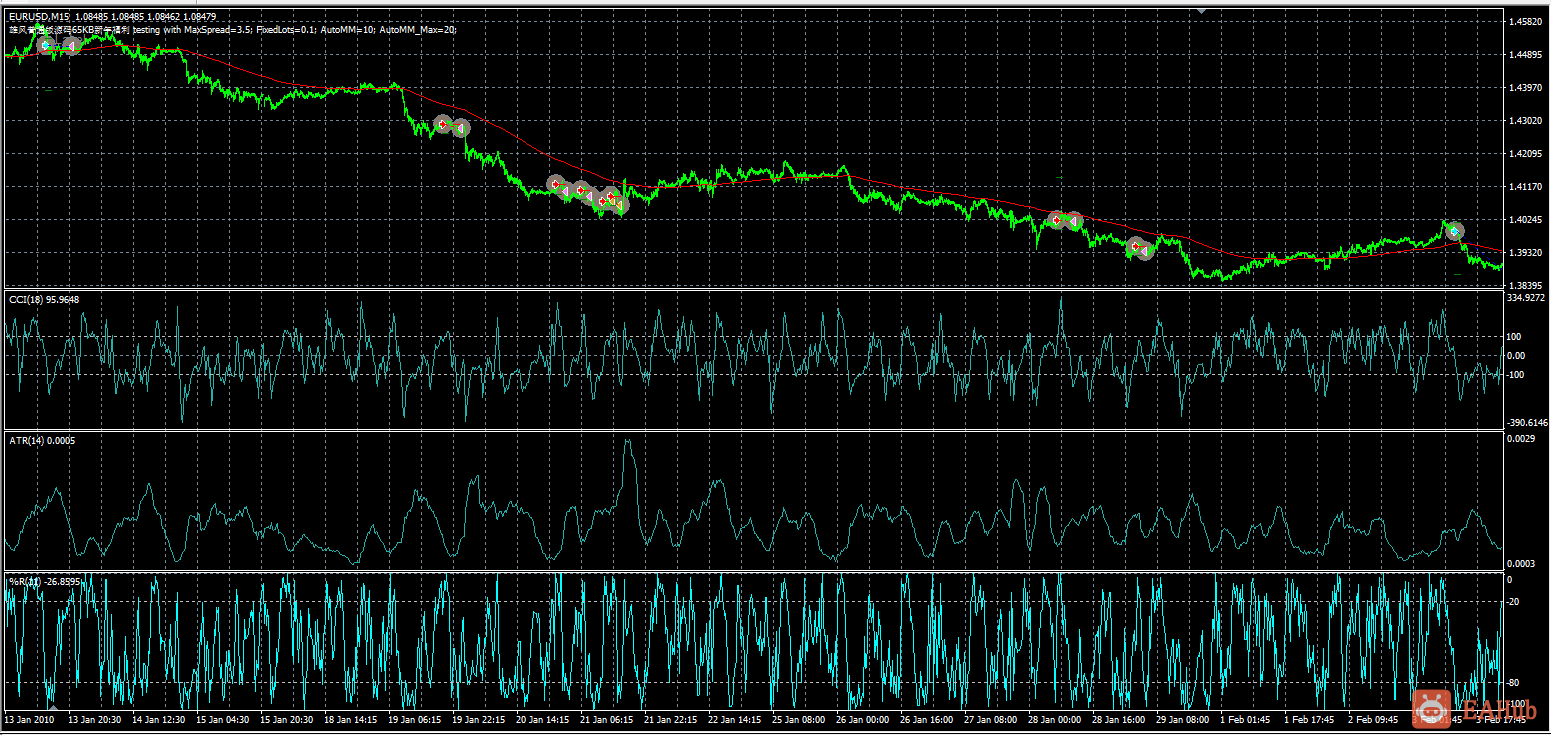Click time label 1 Feb 17:45
This screenshot has height=735, width=1551.
pos(1310,719)
